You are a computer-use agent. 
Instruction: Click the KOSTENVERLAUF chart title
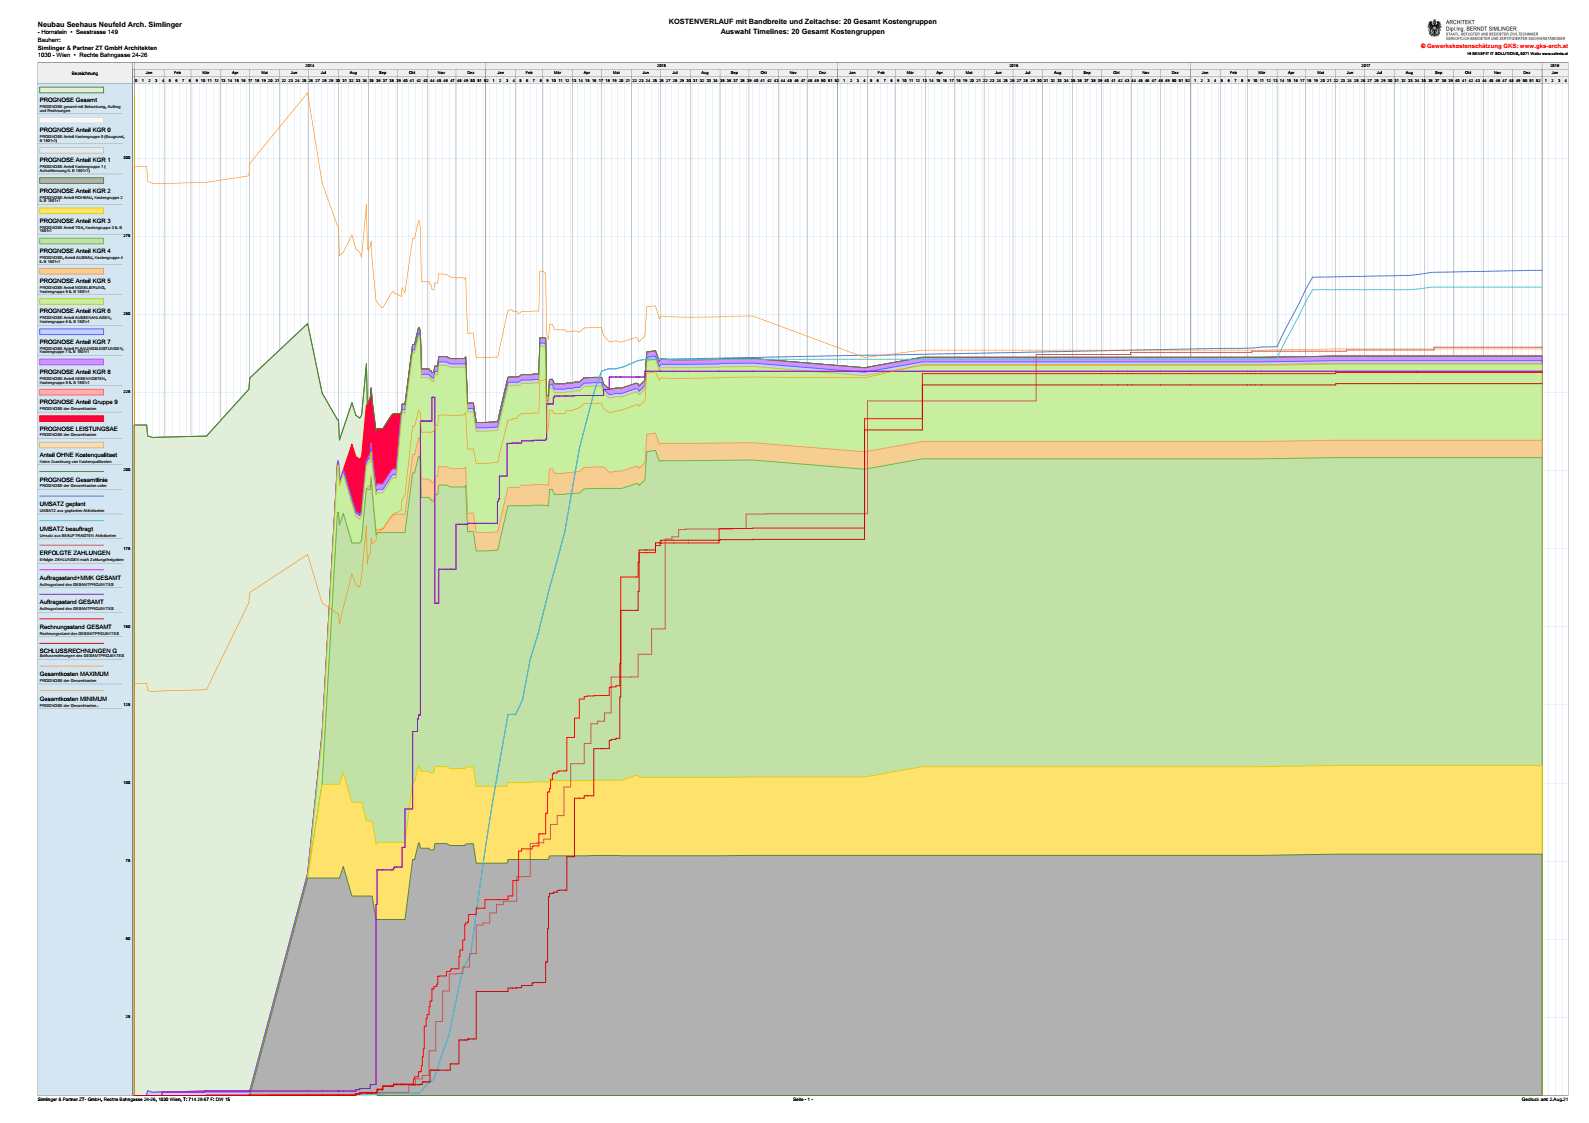[x=802, y=22]
